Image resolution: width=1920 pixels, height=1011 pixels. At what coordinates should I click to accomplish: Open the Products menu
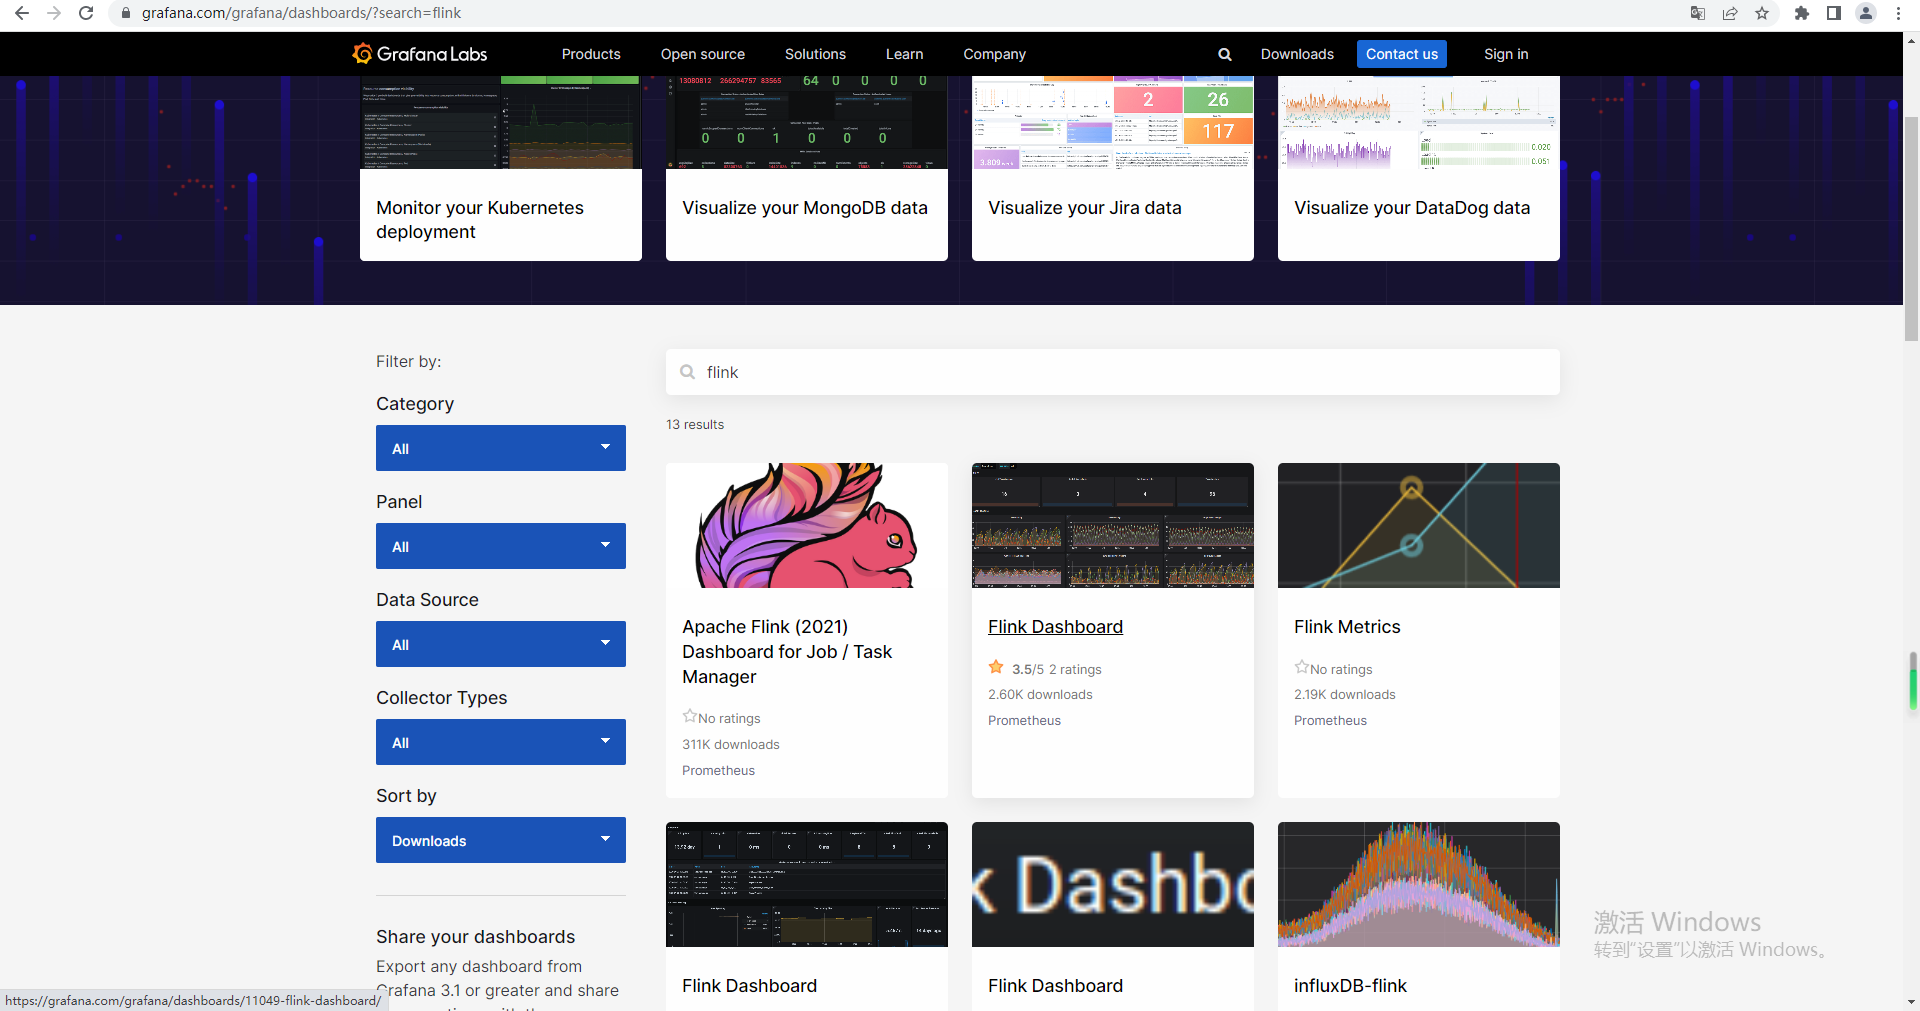[591, 54]
